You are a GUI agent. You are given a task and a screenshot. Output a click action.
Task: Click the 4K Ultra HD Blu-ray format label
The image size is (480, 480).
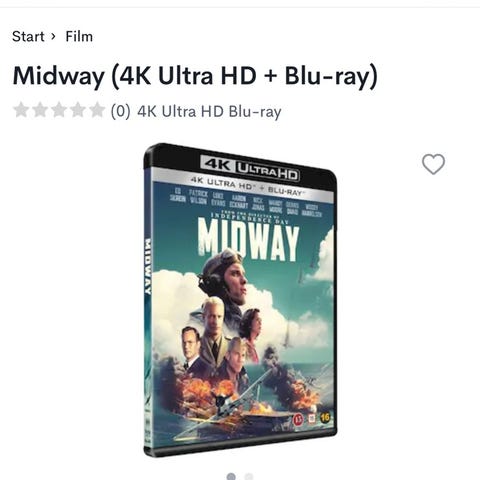(209, 111)
